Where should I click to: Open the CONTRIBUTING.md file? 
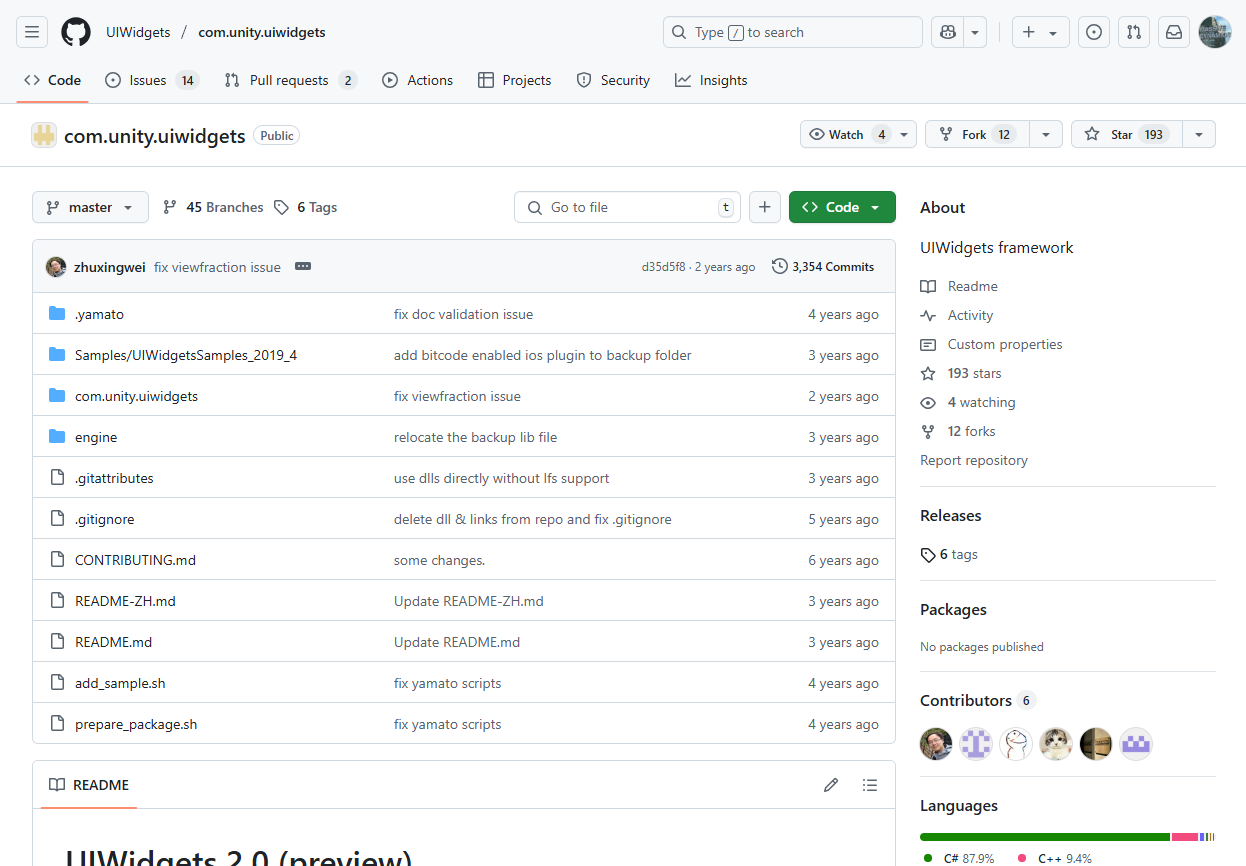tap(135, 560)
